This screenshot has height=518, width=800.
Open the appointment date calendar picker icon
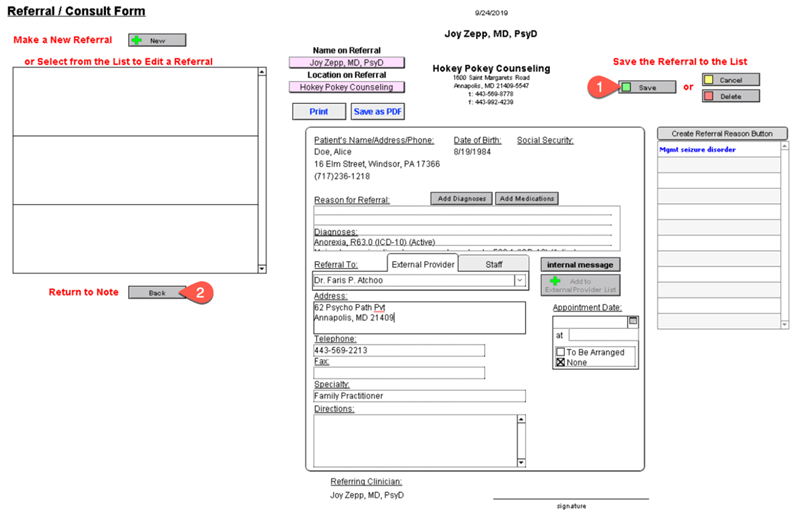click(x=632, y=321)
